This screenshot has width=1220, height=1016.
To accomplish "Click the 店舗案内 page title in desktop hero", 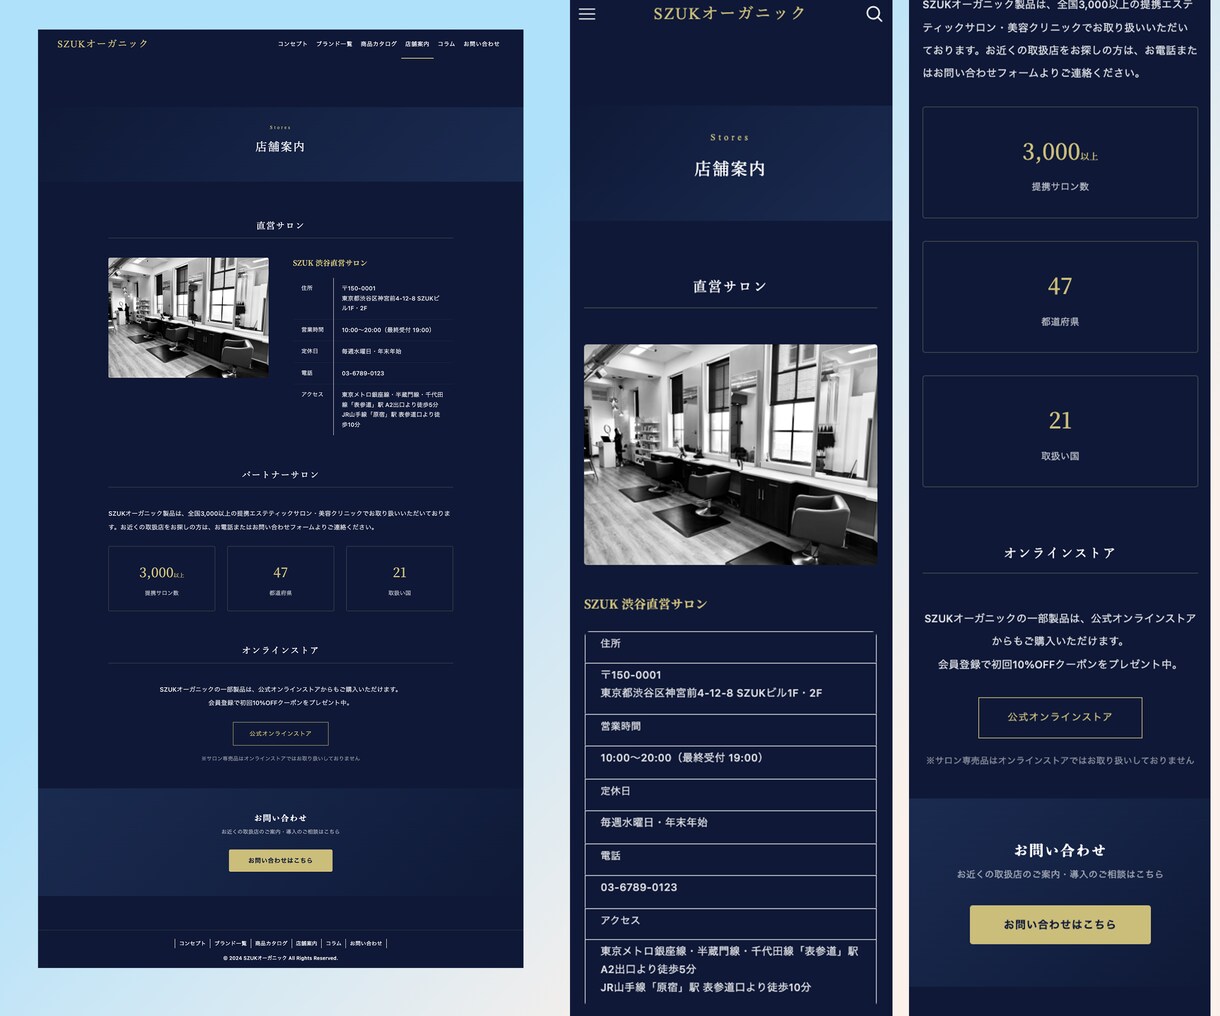I will coord(280,147).
